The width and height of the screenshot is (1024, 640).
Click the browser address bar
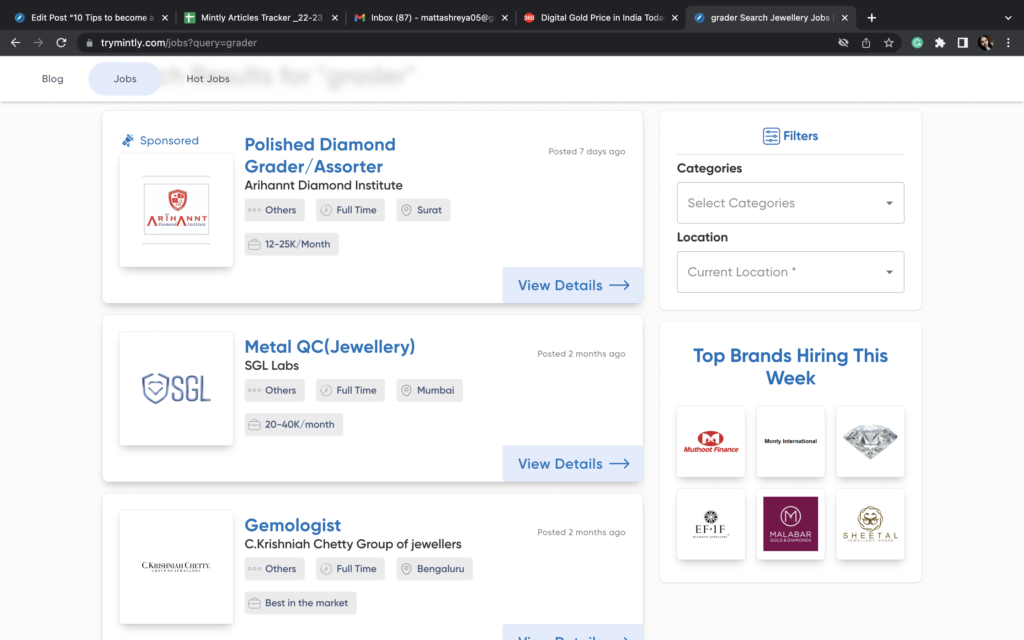point(300,43)
